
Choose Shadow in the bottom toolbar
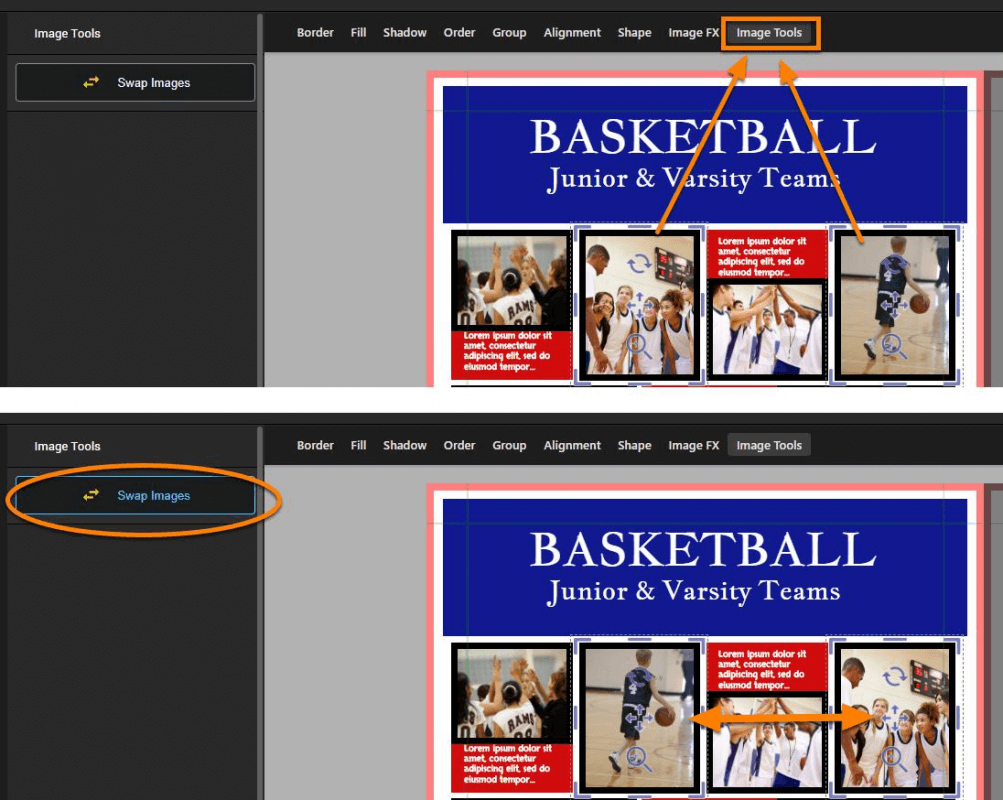pyautogui.click(x=404, y=446)
